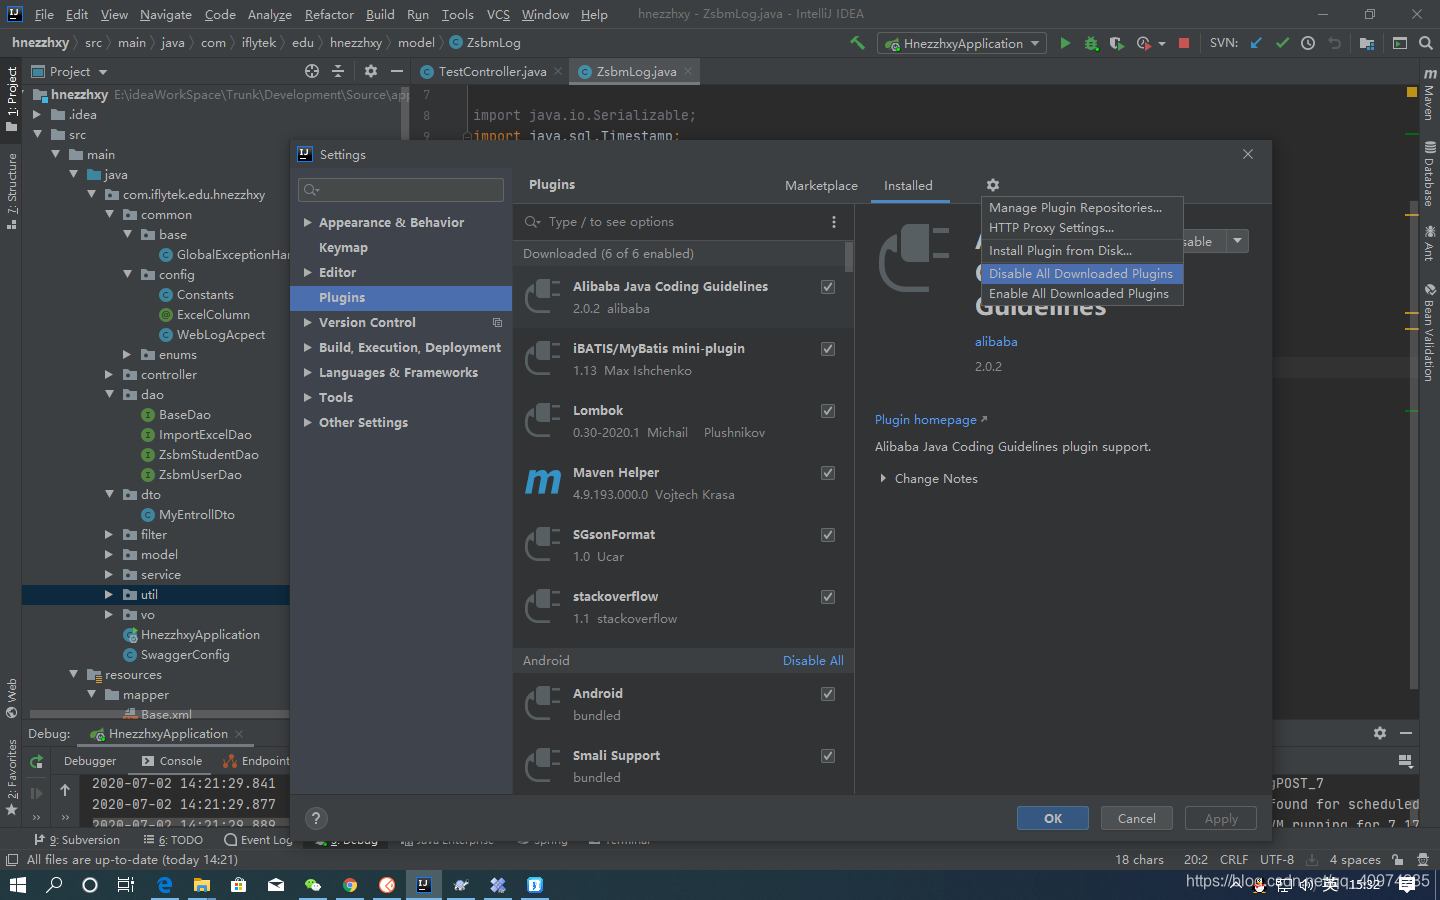The width and height of the screenshot is (1440, 900).
Task: Open WeChat from the taskbar
Action: tap(313, 885)
